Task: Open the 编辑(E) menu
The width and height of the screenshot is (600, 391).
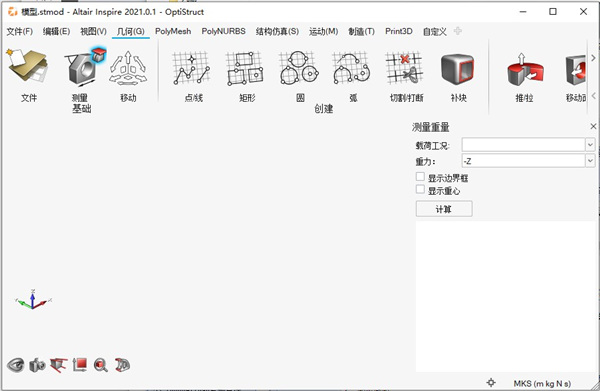Action: 56,31
